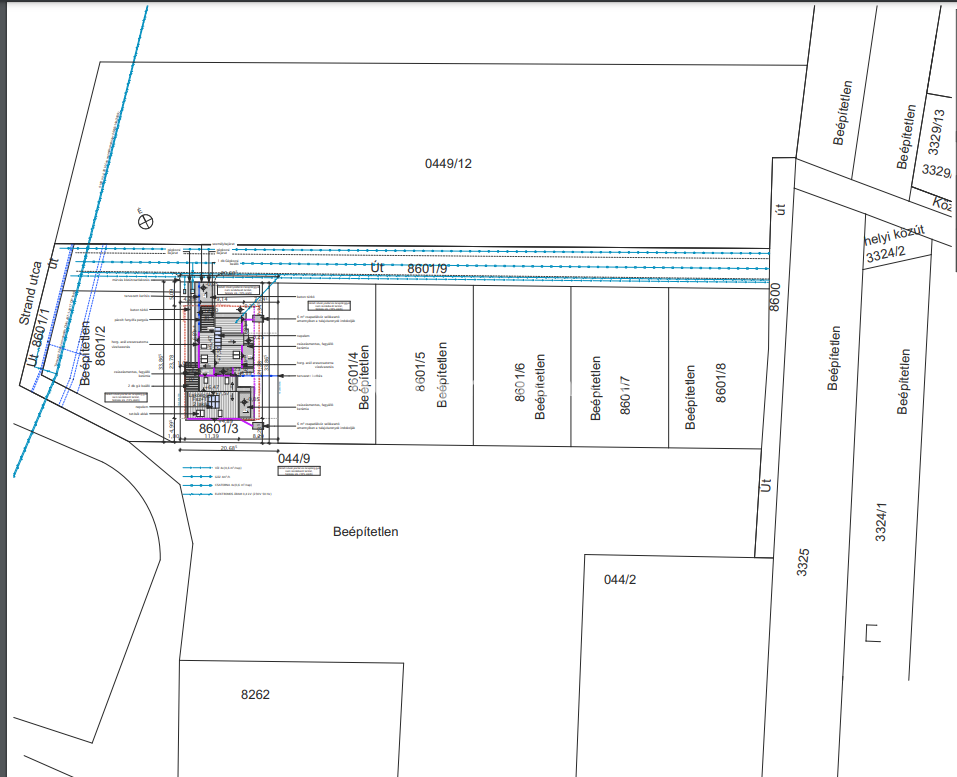957x777 pixels.
Task: Click parcel number 8601/8
Action: click(720, 383)
